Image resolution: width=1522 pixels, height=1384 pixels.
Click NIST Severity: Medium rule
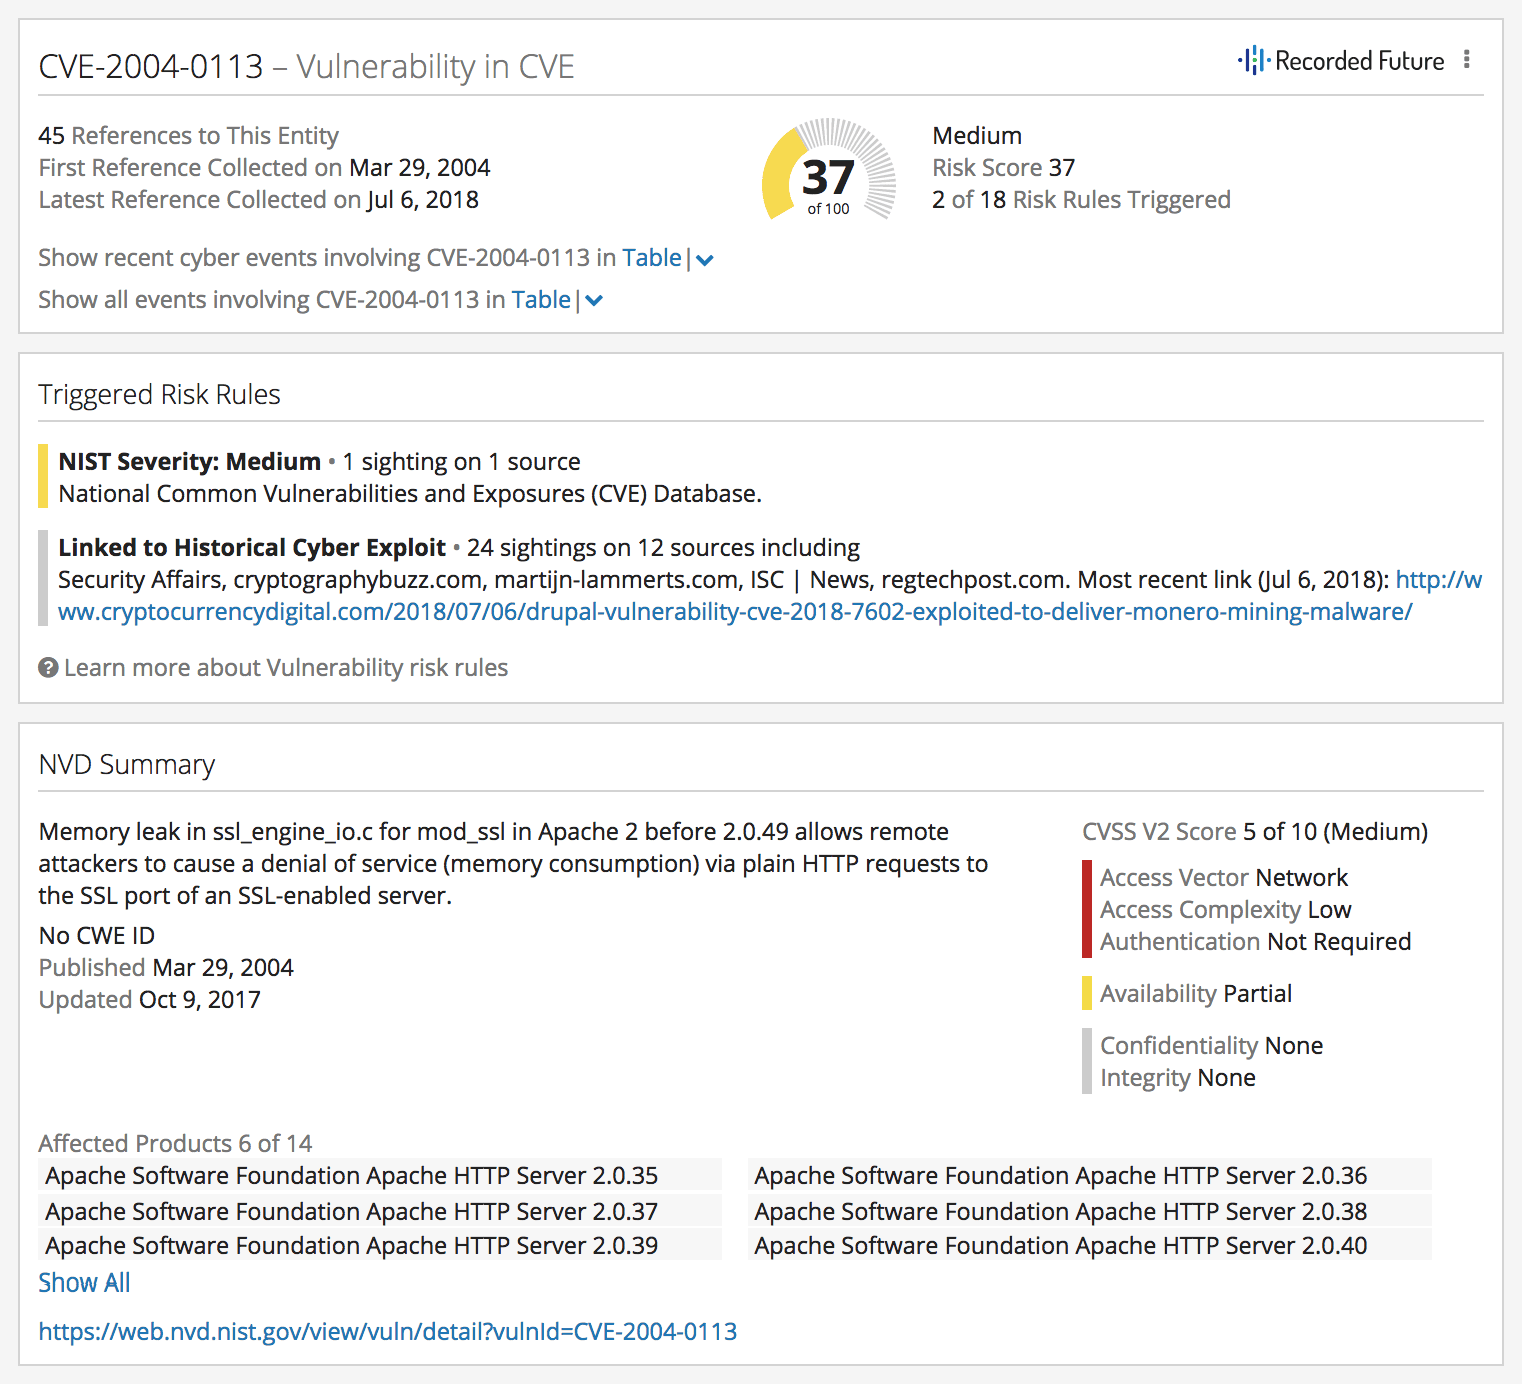(x=190, y=461)
